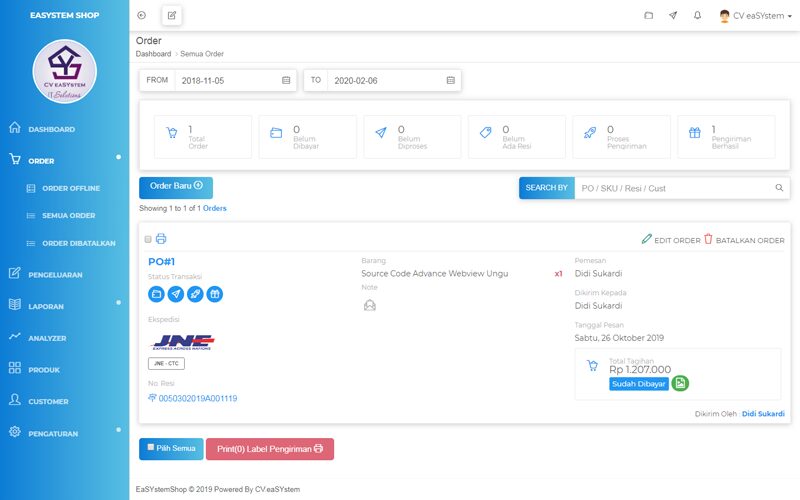Click the JNE expedition logo
The width and height of the screenshot is (800, 500).
(183, 341)
